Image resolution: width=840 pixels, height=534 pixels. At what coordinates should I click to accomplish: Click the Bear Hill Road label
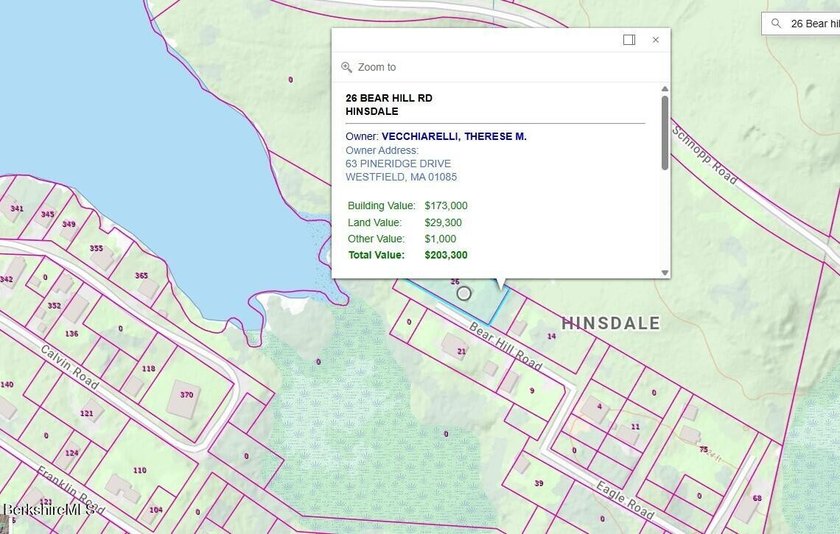(506, 347)
